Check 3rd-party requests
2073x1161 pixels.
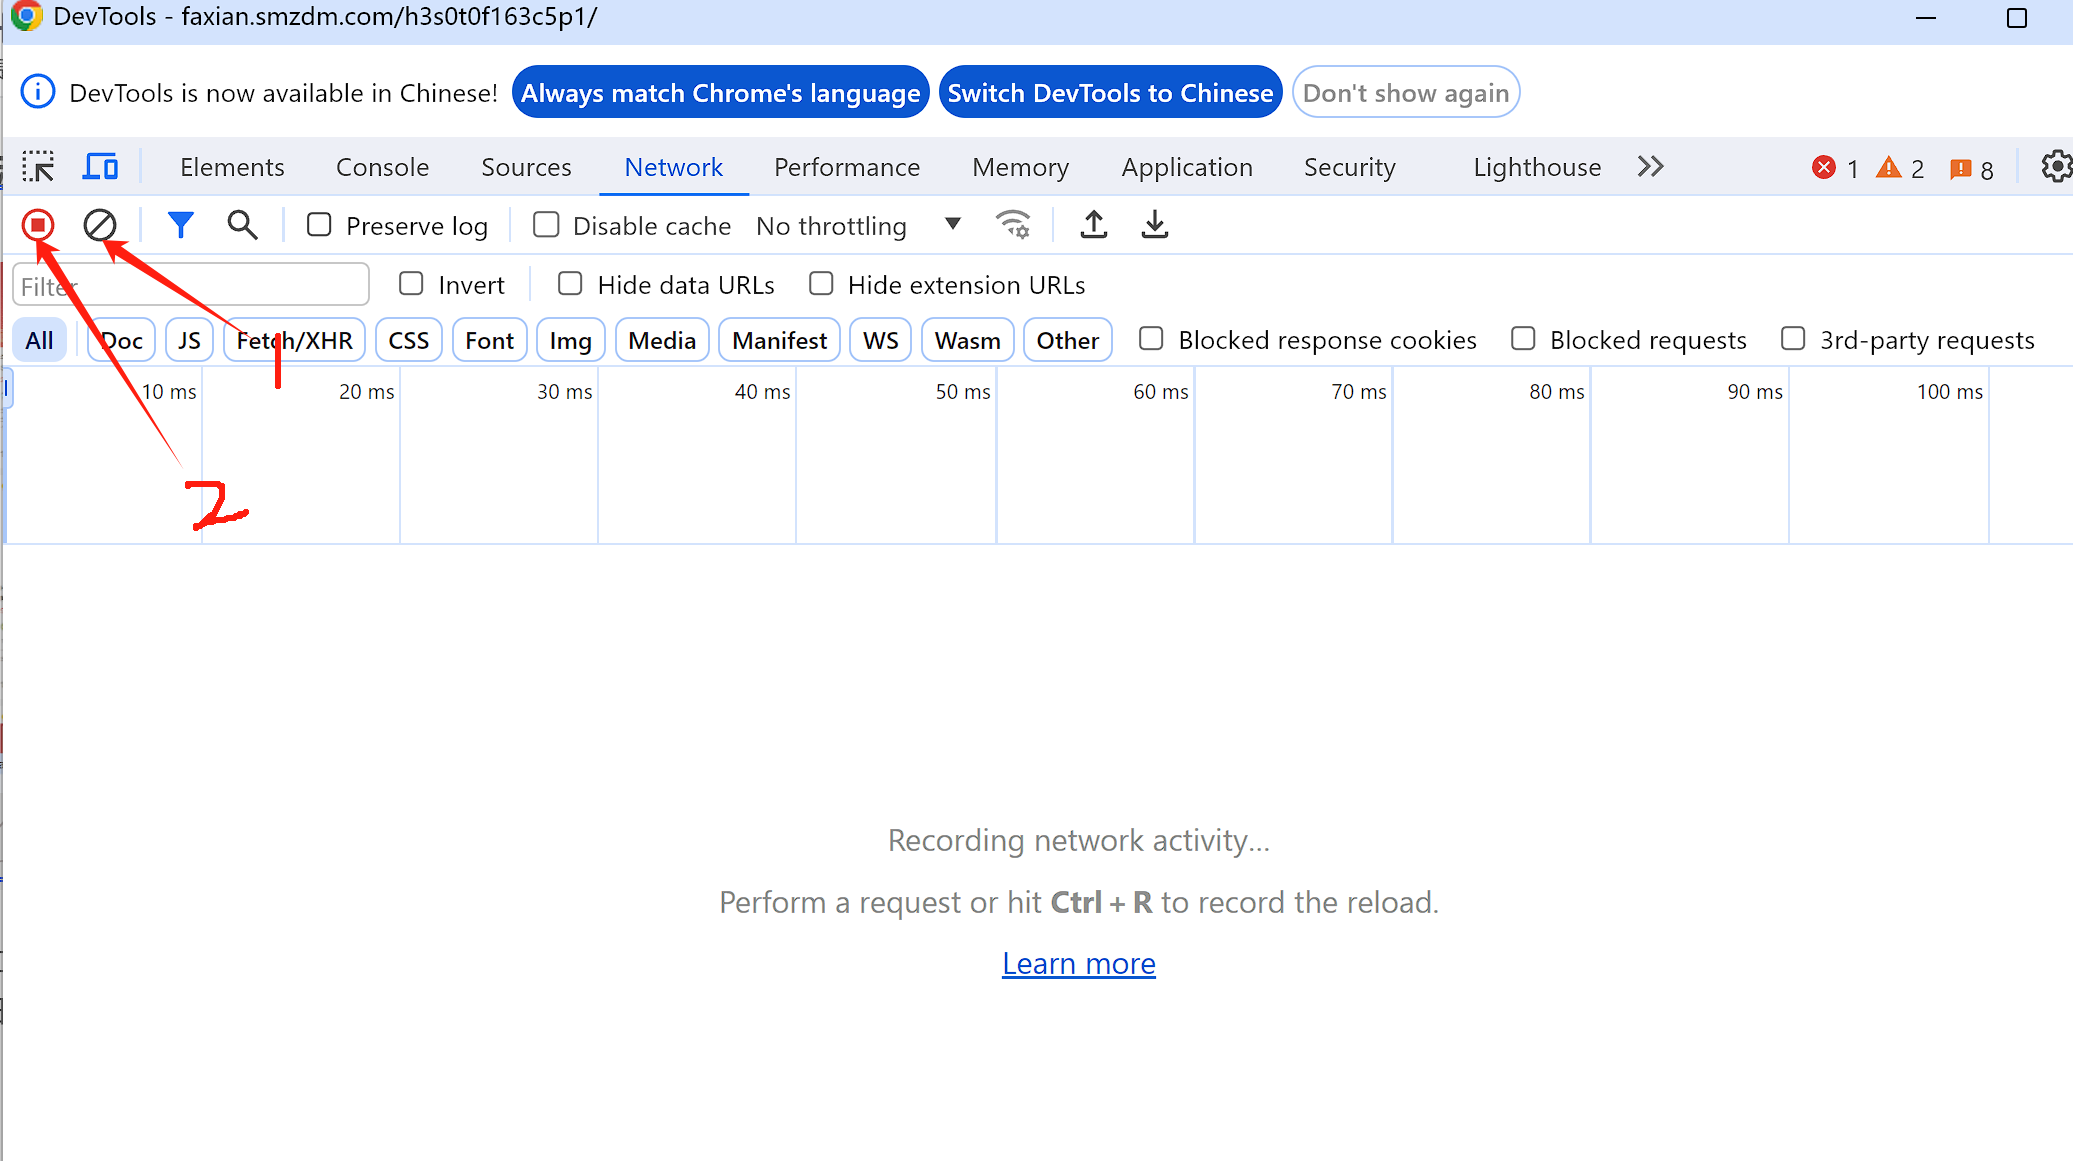[1793, 338]
